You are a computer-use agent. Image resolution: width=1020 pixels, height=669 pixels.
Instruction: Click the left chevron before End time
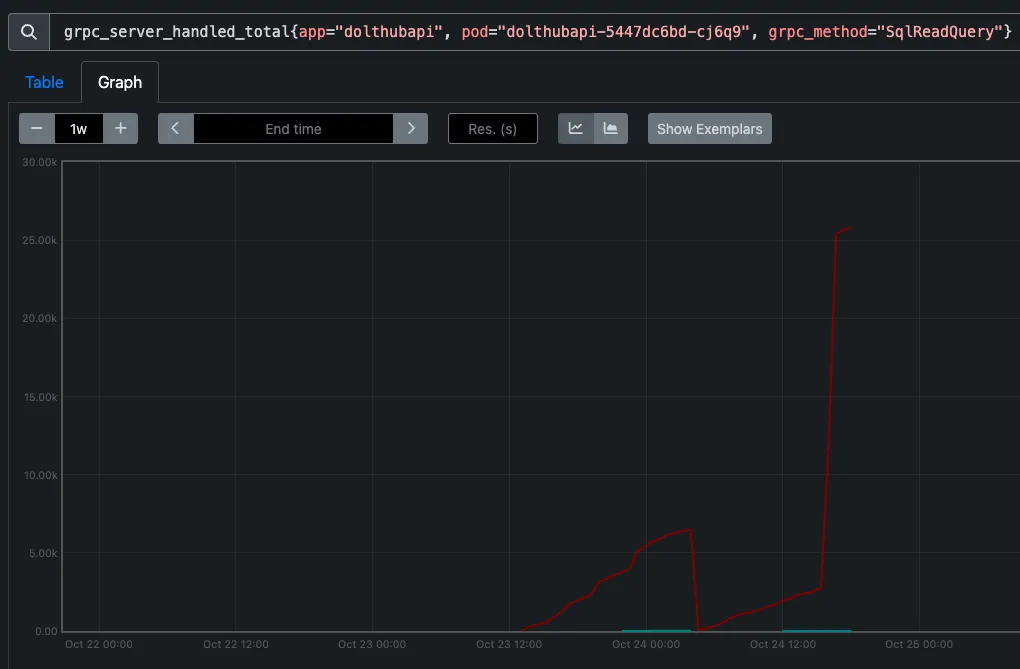click(175, 128)
